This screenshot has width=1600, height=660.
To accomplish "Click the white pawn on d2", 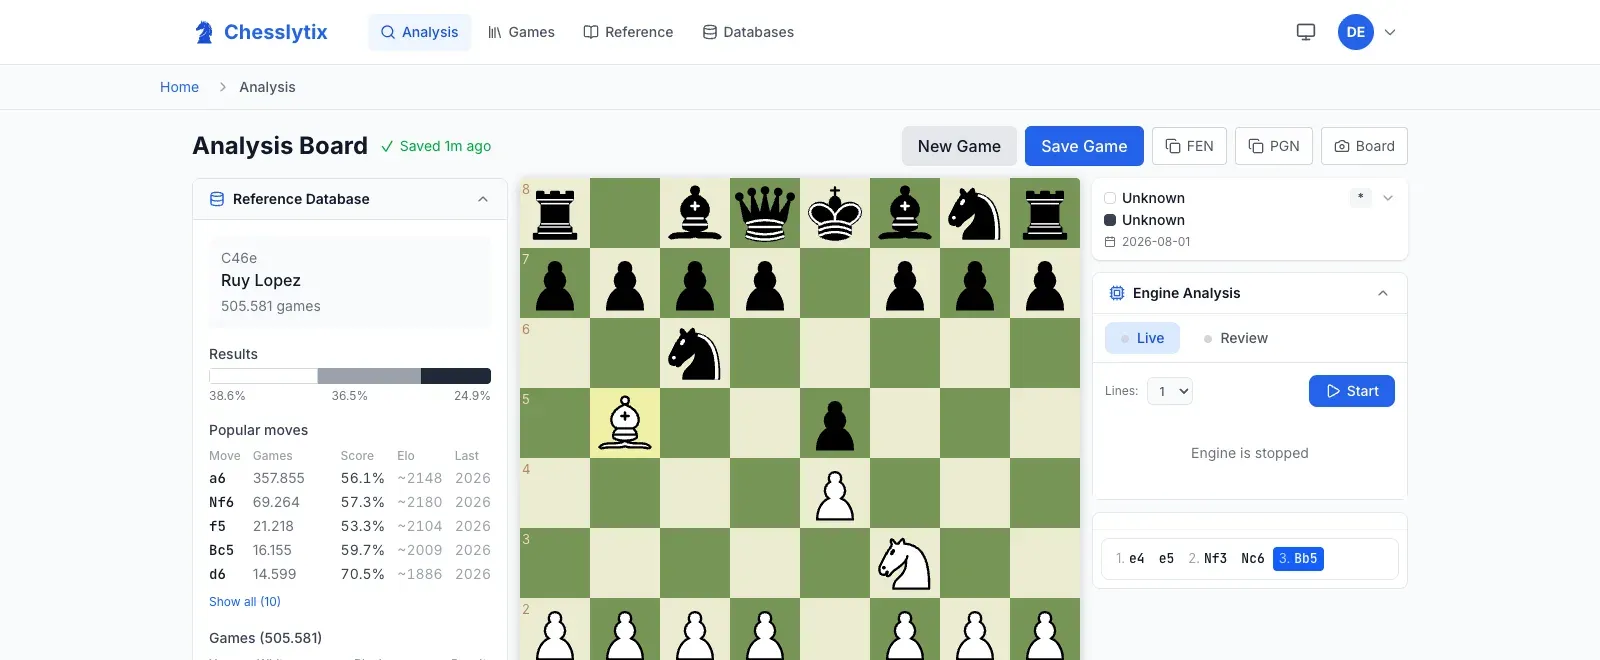I will point(765,630).
